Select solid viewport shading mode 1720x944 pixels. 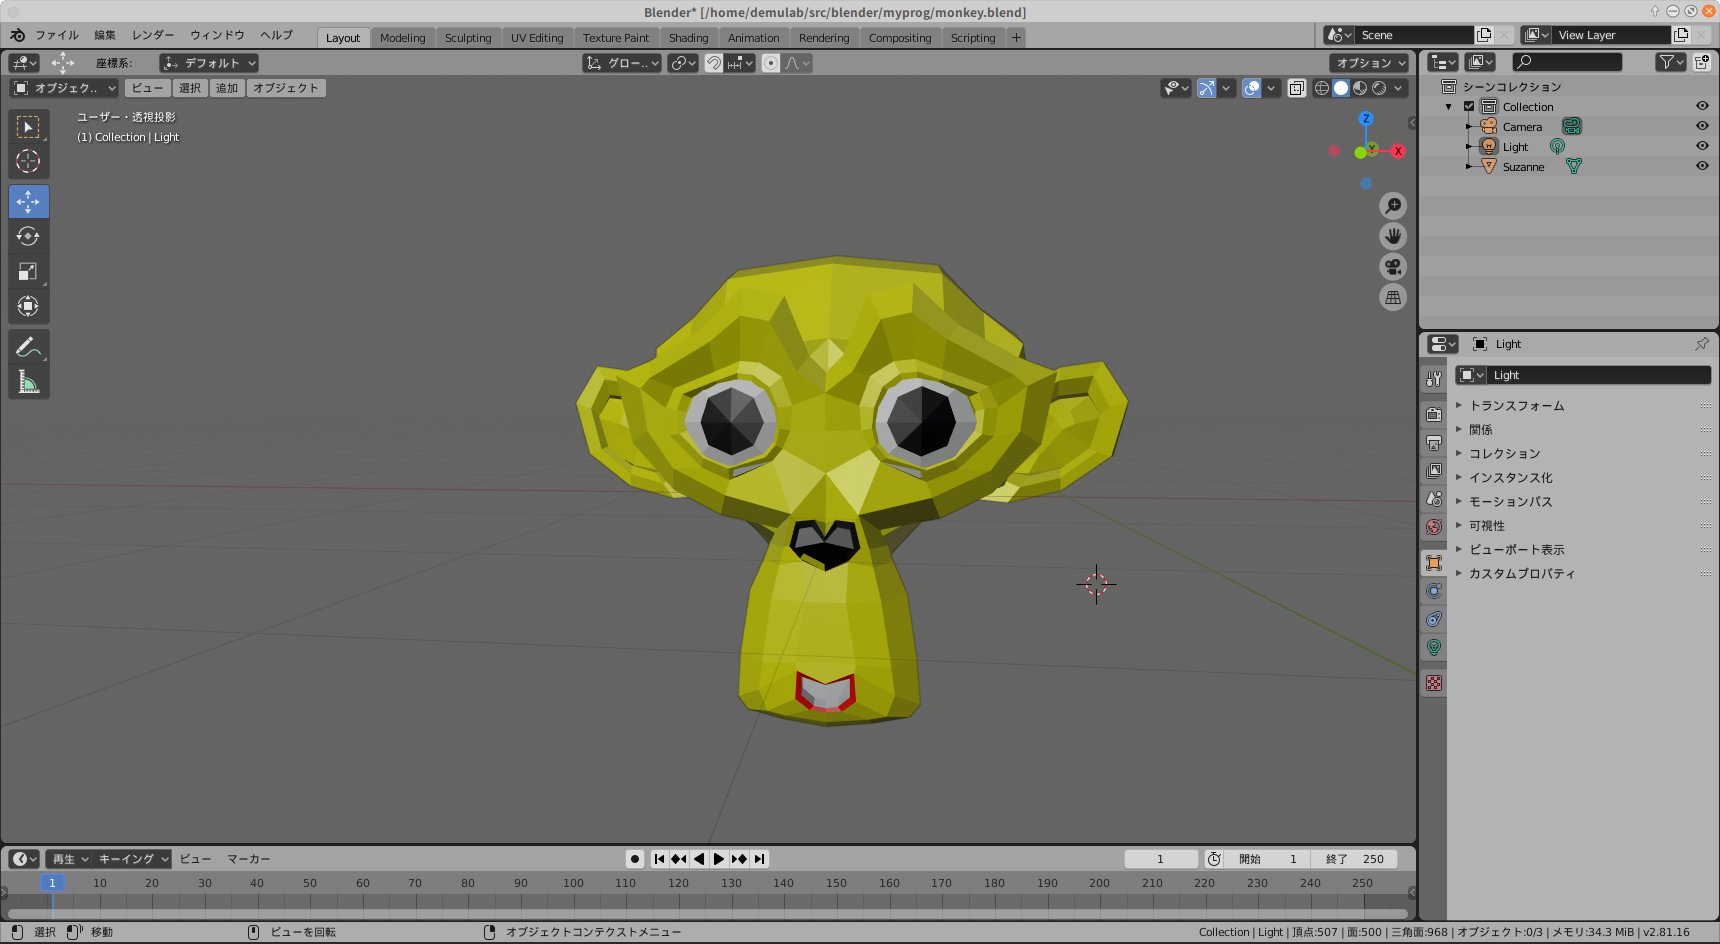[x=1341, y=88]
